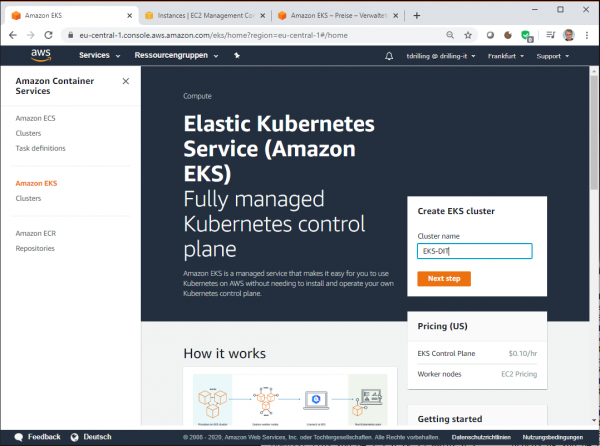The height and width of the screenshot is (446, 600).
Task: Click the media control playlist icon
Action: pos(550,35)
